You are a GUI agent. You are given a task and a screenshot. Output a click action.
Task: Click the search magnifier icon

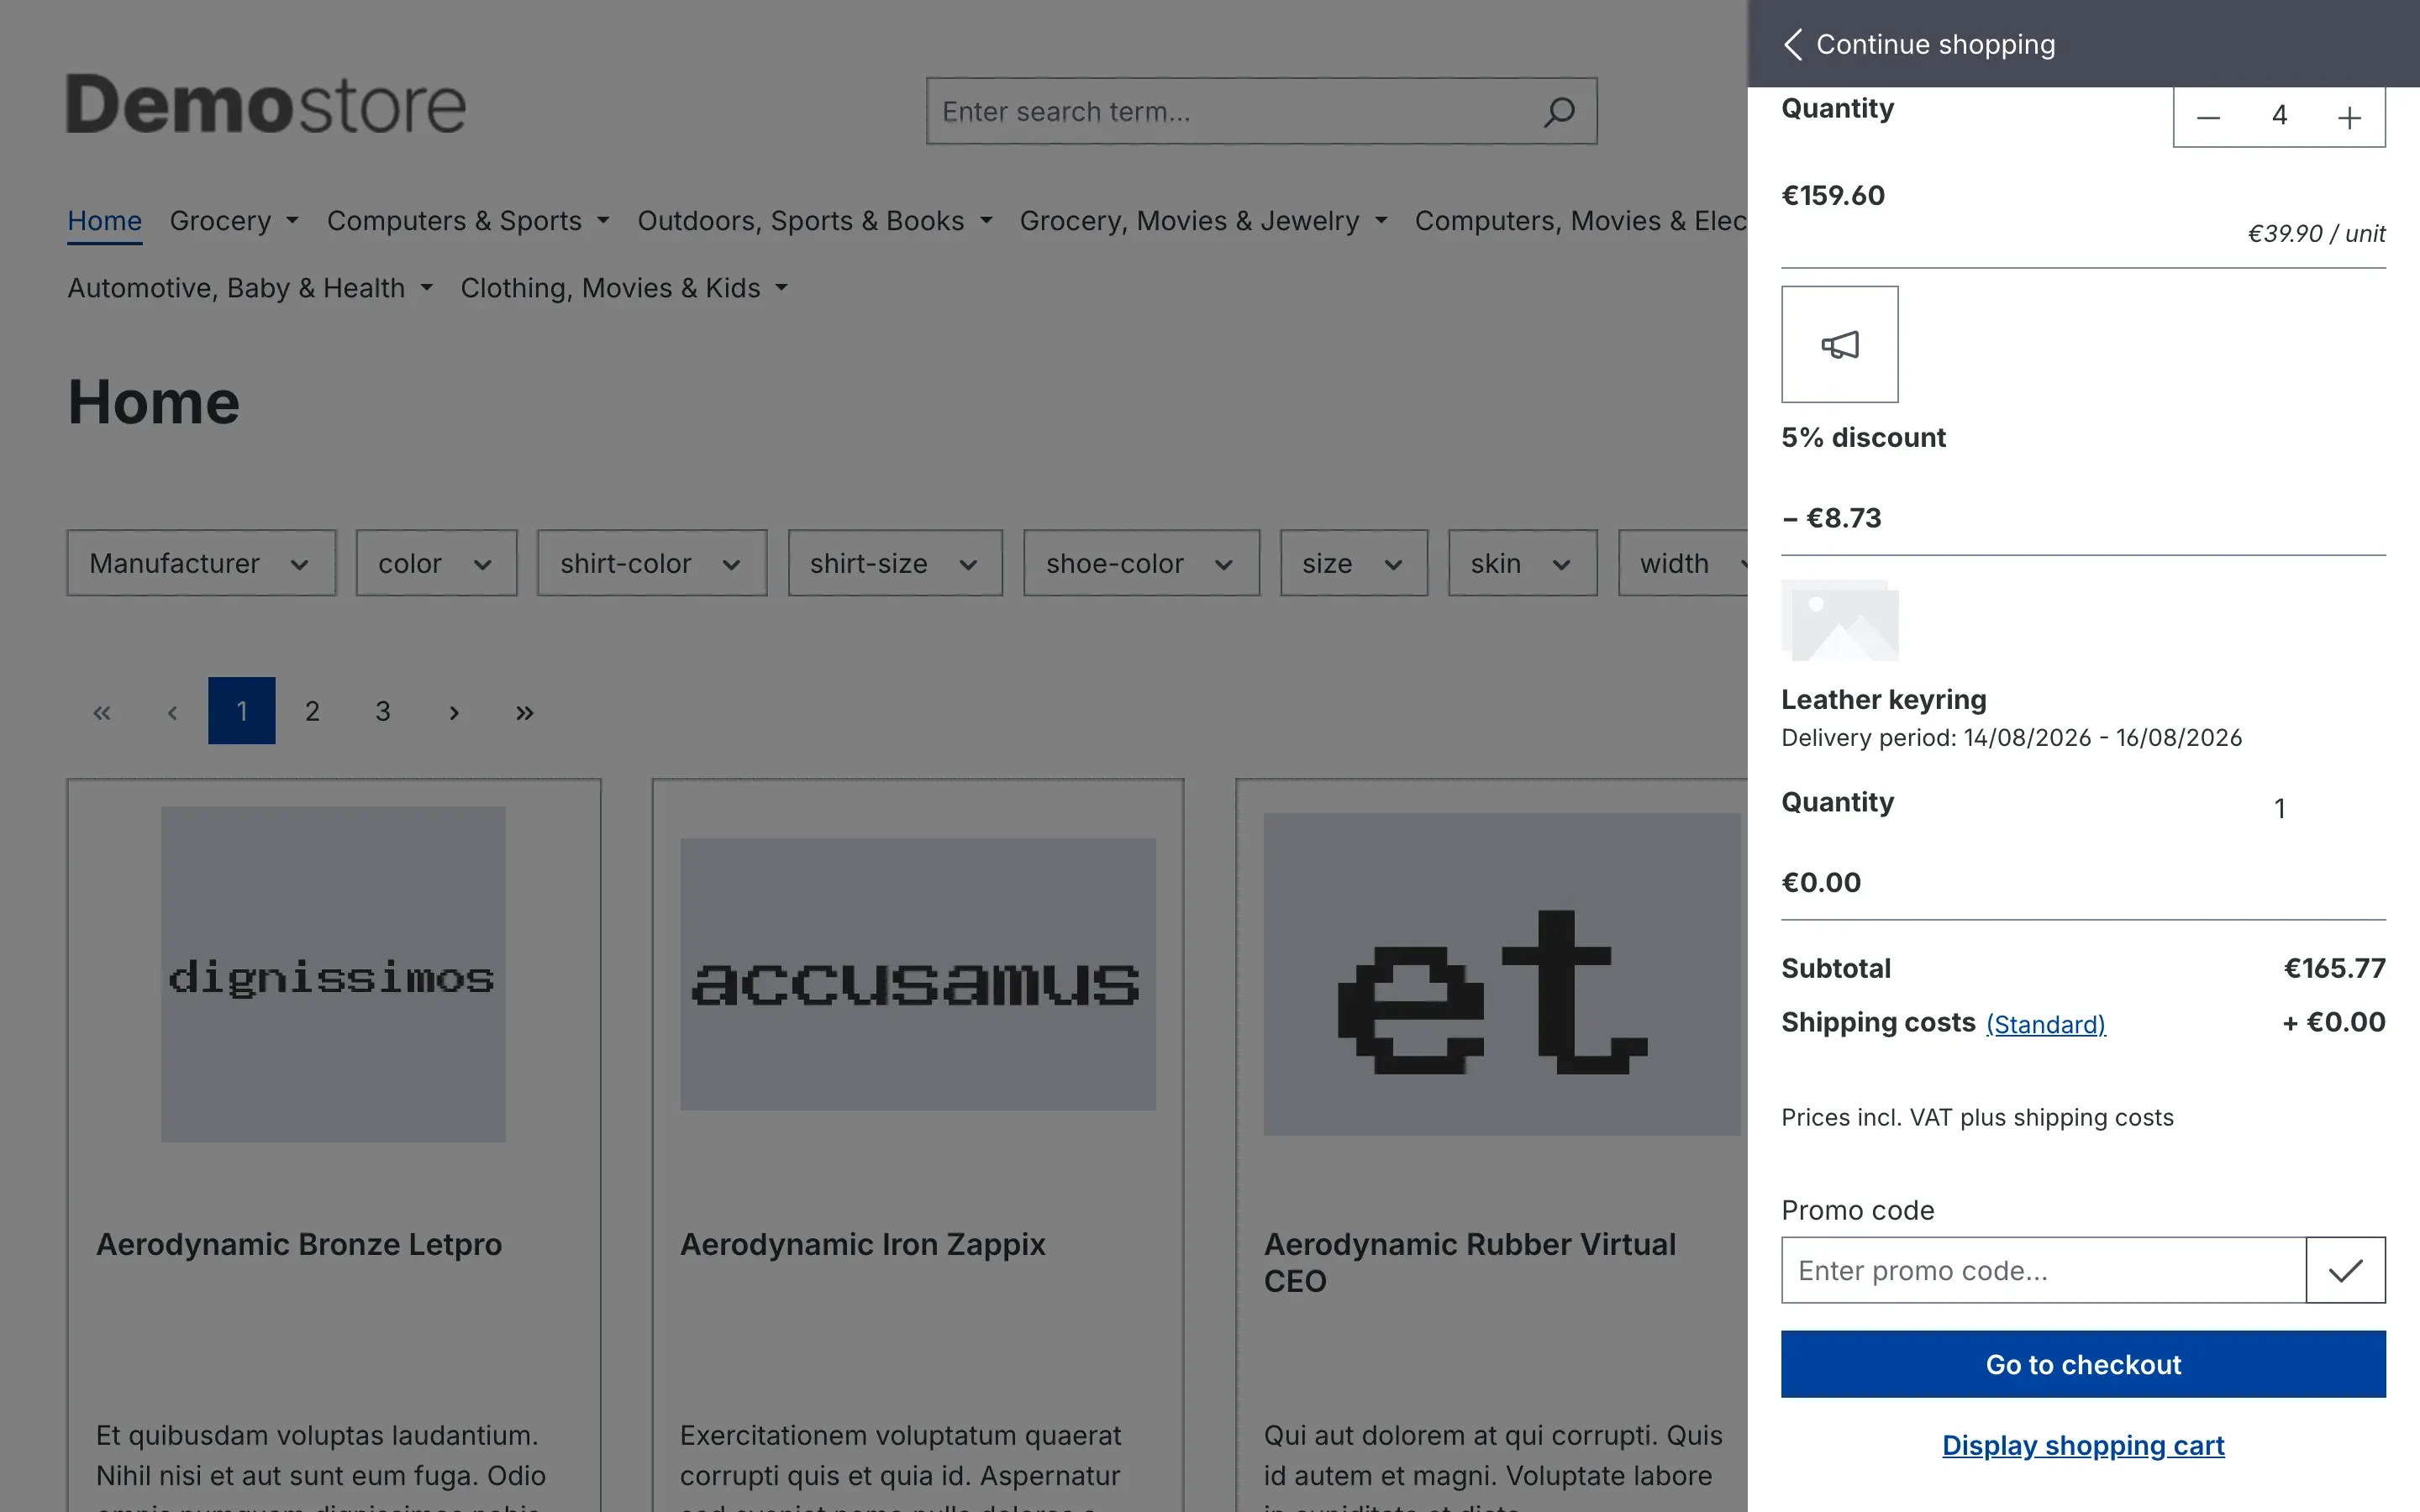pos(1558,111)
